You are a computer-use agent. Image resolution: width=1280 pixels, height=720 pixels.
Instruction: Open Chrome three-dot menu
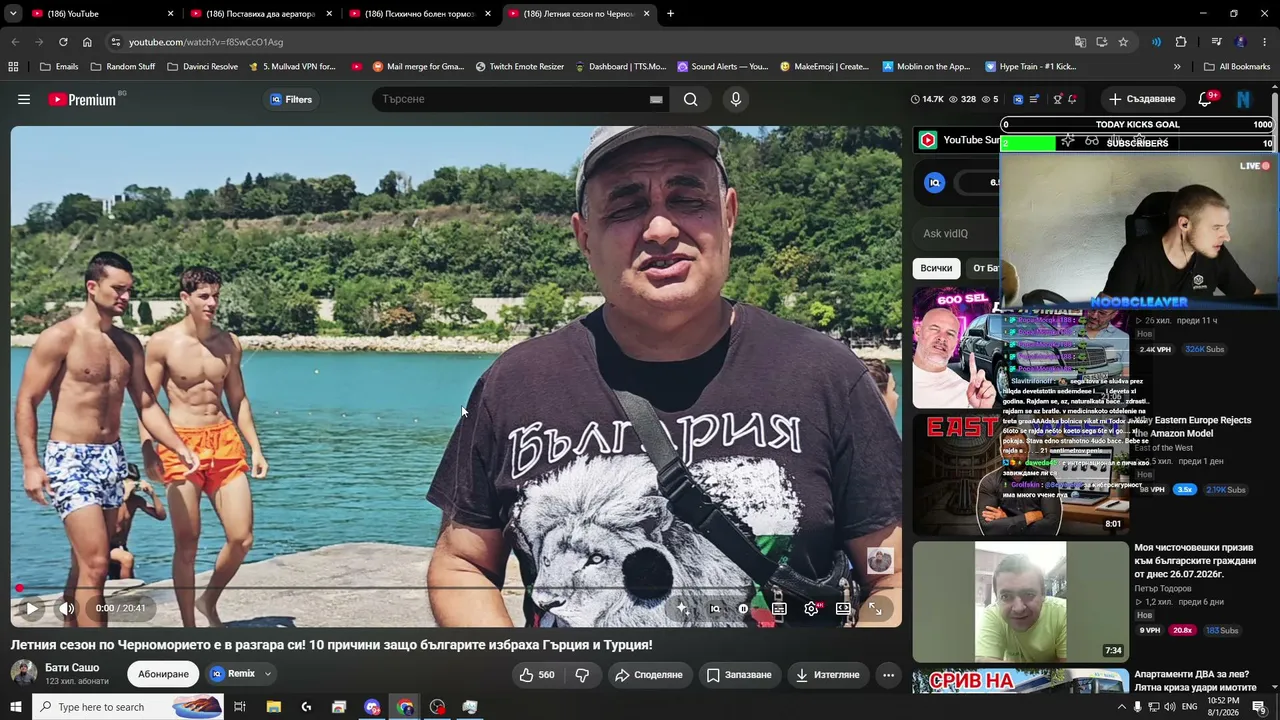pos(1265,42)
